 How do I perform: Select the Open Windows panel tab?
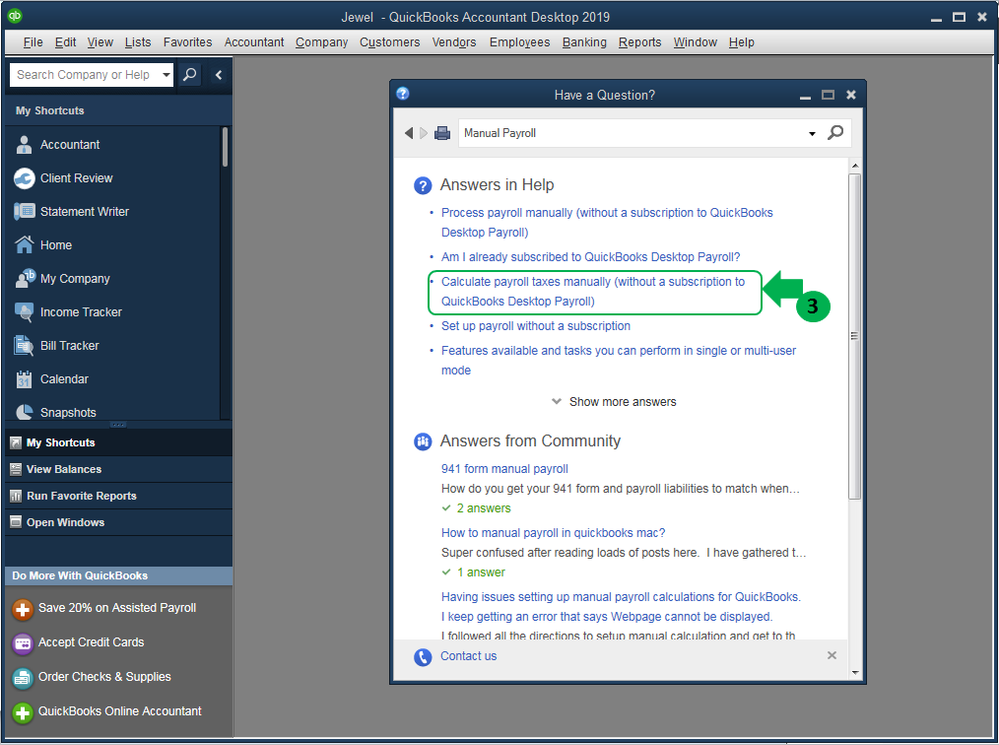pyautogui.click(x=119, y=522)
